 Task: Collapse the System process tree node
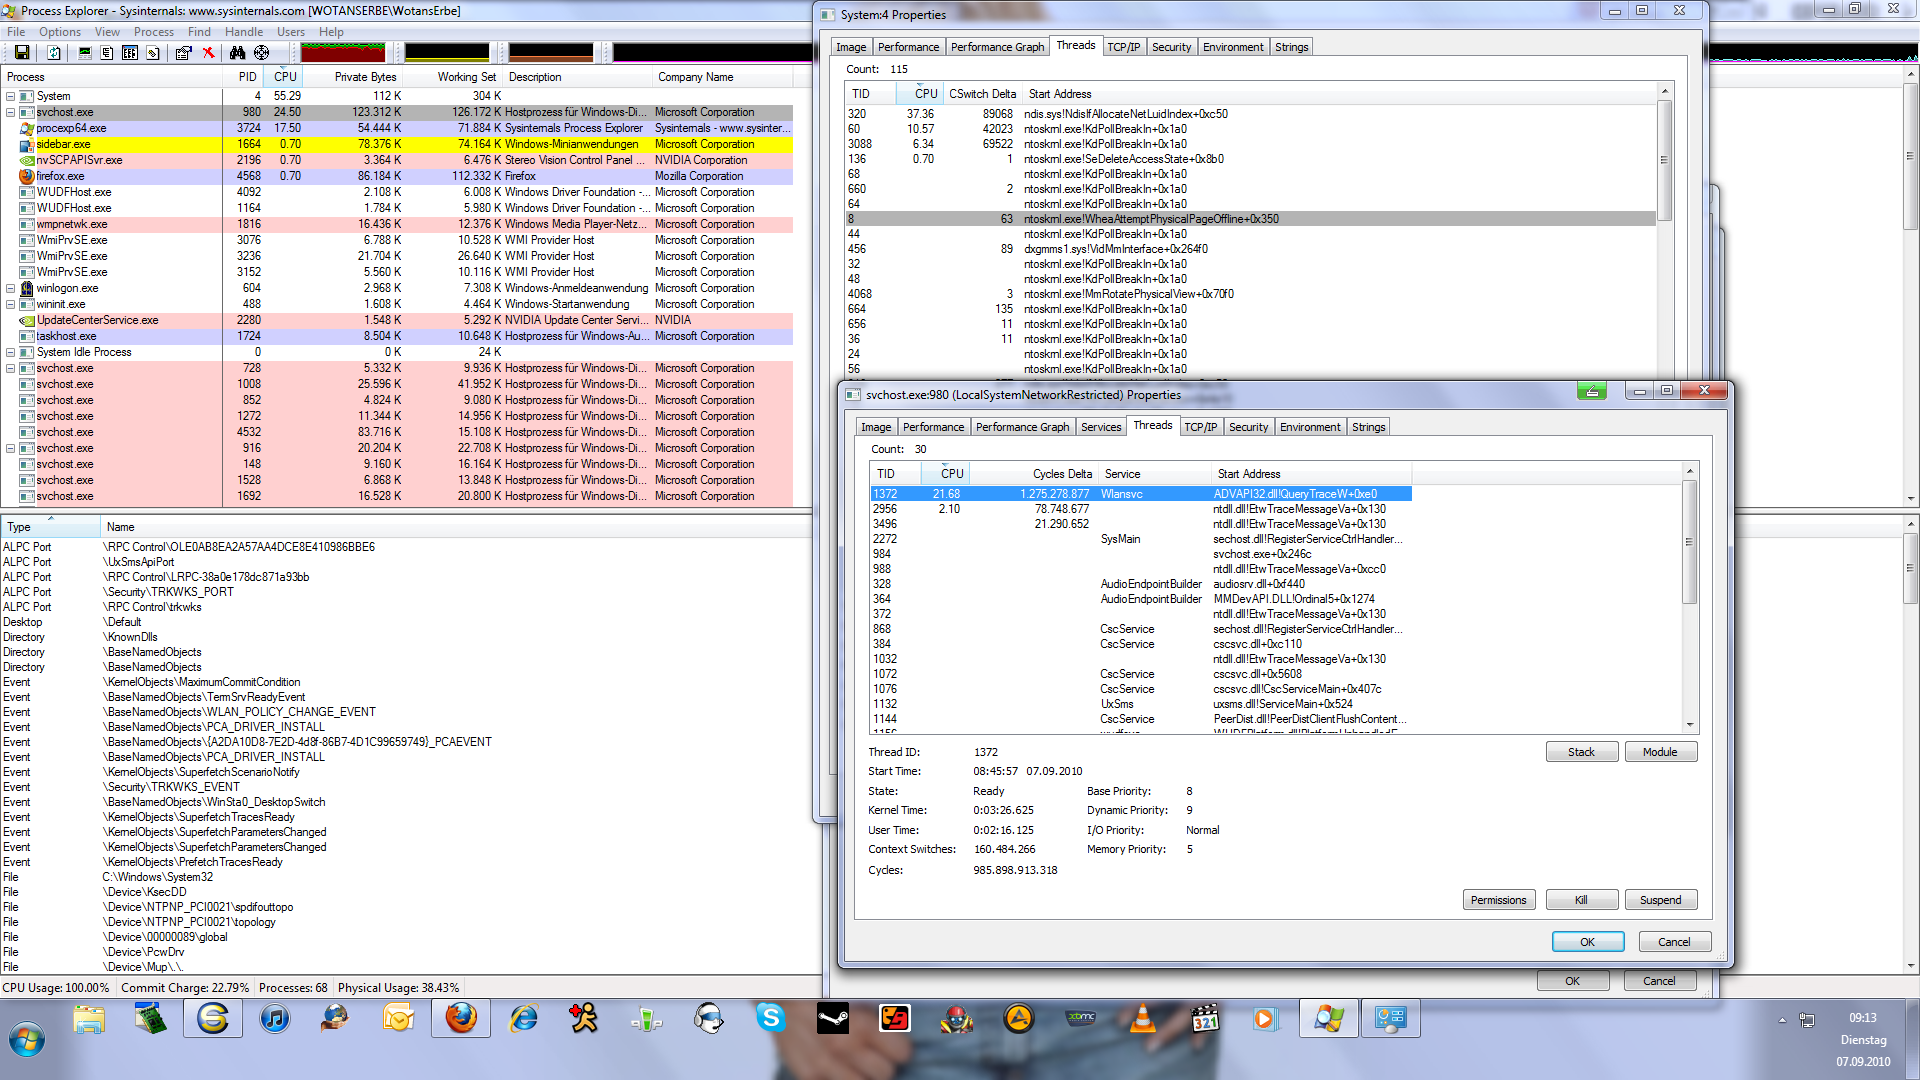[x=10, y=97]
